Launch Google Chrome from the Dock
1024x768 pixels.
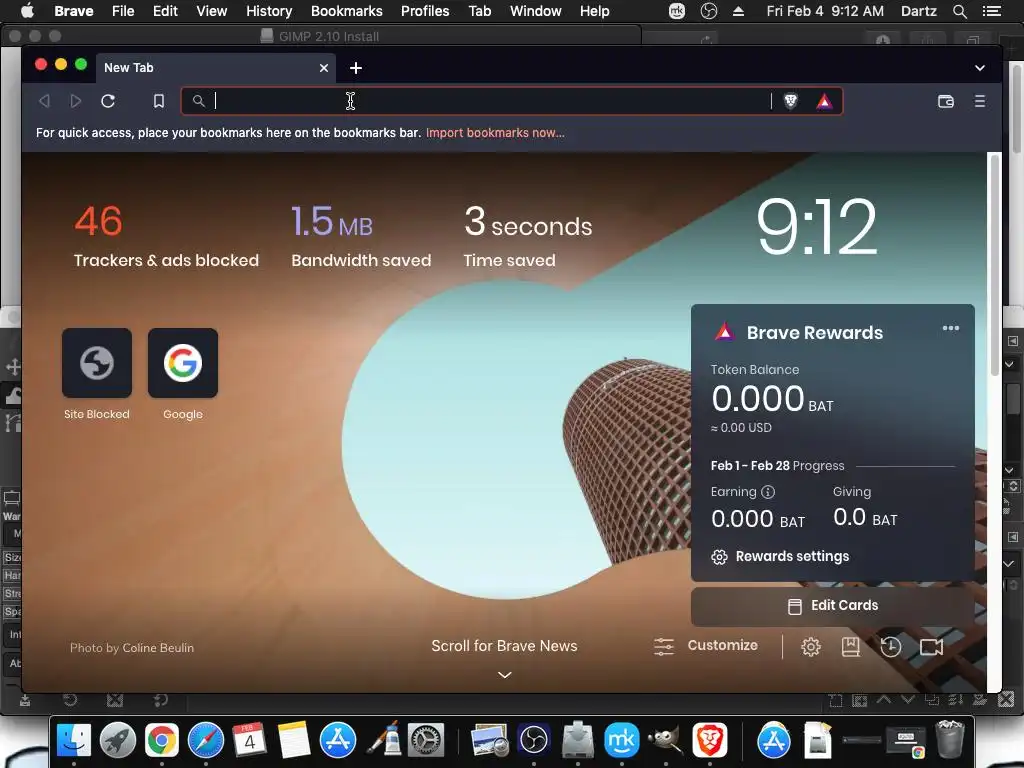coord(162,740)
